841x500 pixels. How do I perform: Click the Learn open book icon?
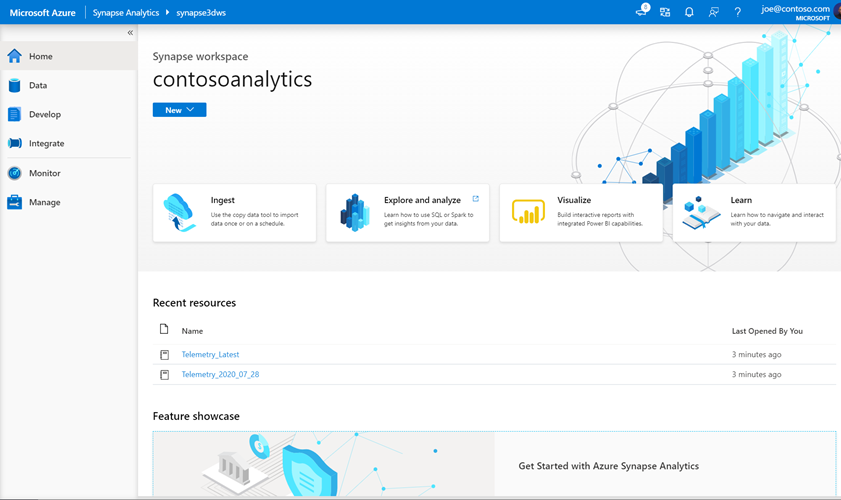tap(701, 213)
